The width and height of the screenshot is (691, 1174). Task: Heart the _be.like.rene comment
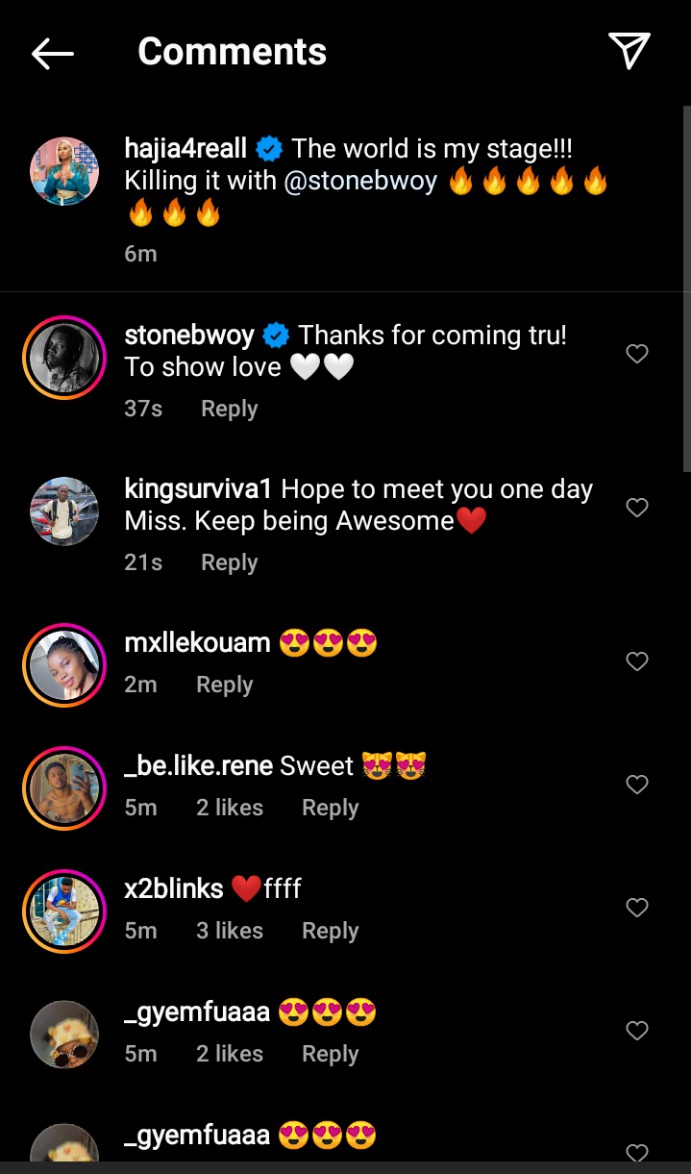click(x=637, y=785)
